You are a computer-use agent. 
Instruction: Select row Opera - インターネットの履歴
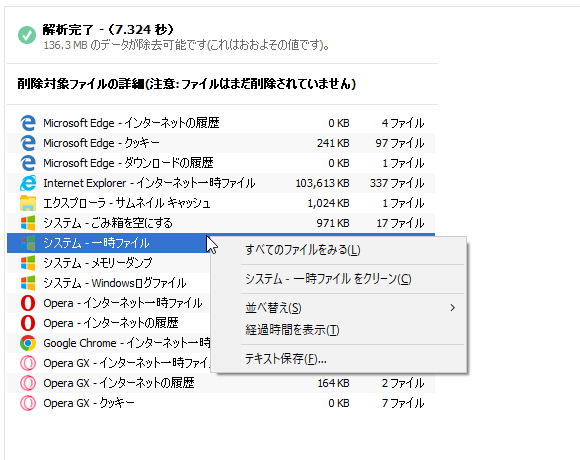(x=108, y=323)
